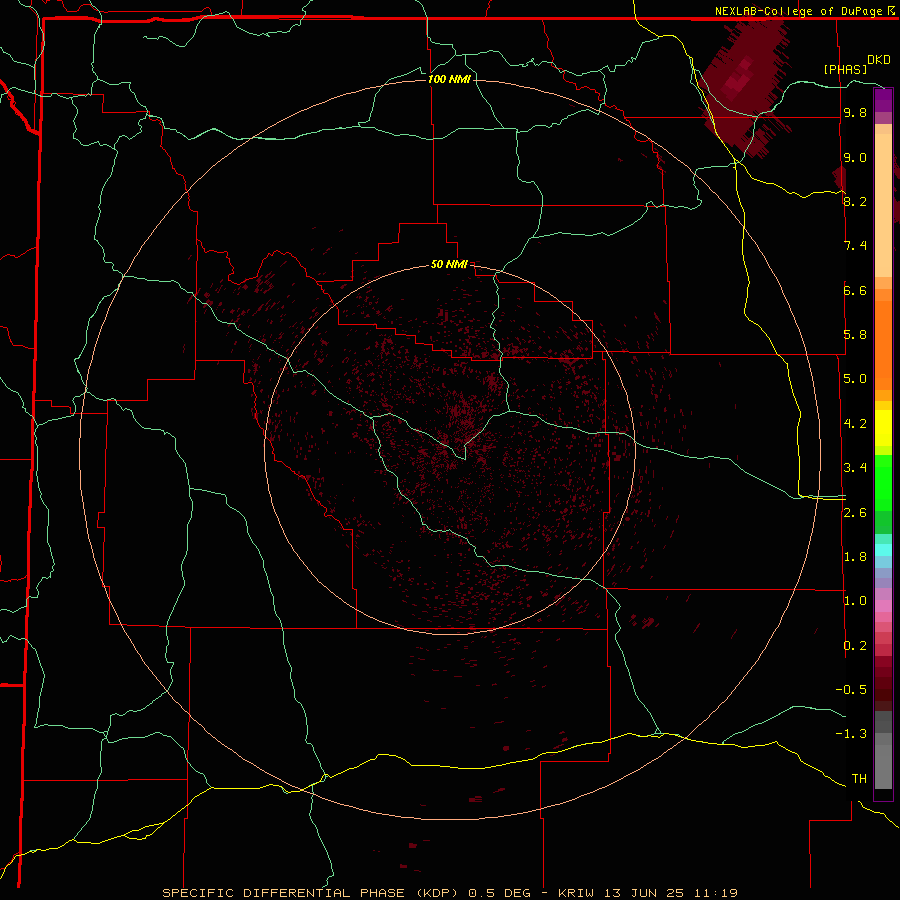Click the 6.6 value on color scale
This screenshot has width=900, height=900.
855,290
